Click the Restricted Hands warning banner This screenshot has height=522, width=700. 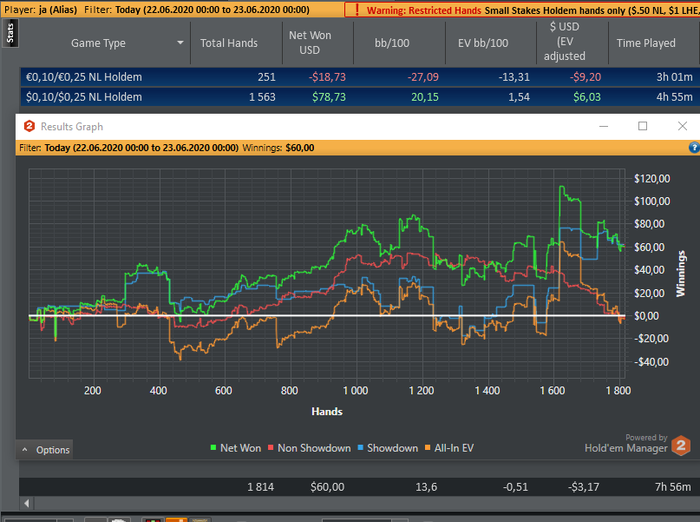point(522,10)
